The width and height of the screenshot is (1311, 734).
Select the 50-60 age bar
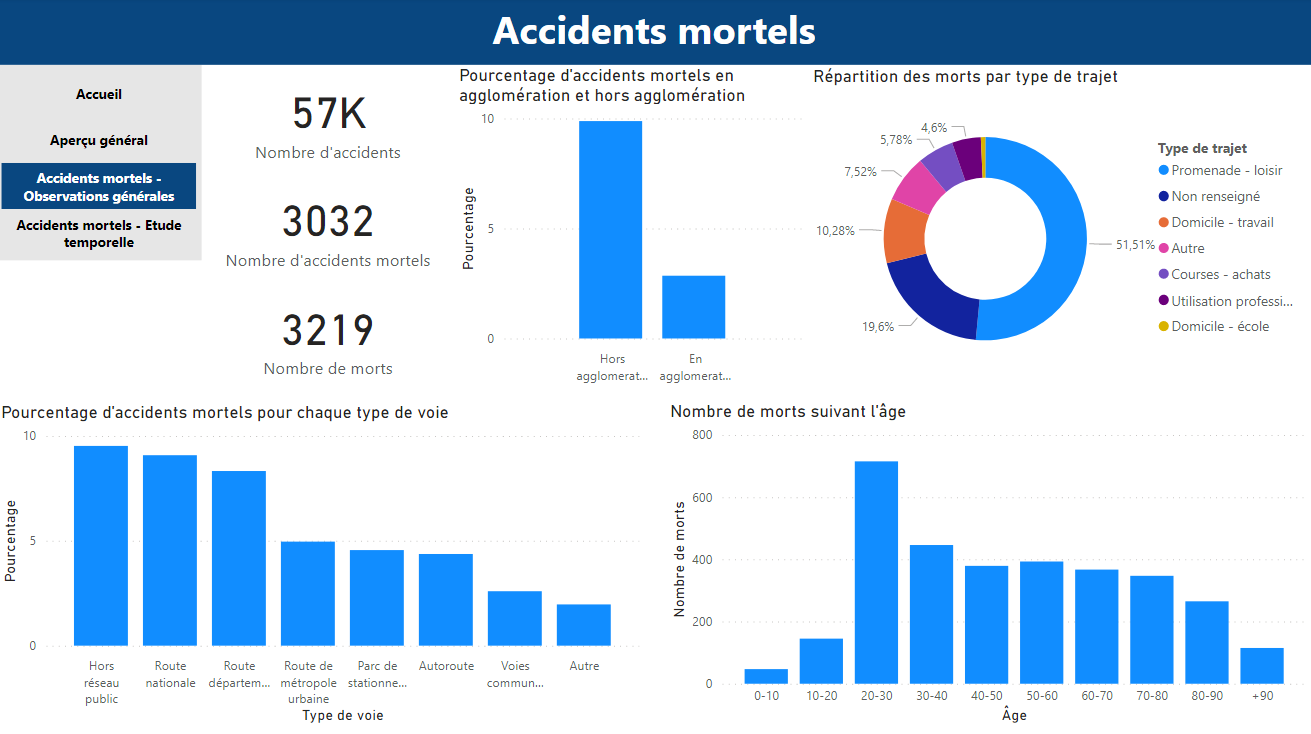[x=1041, y=623]
